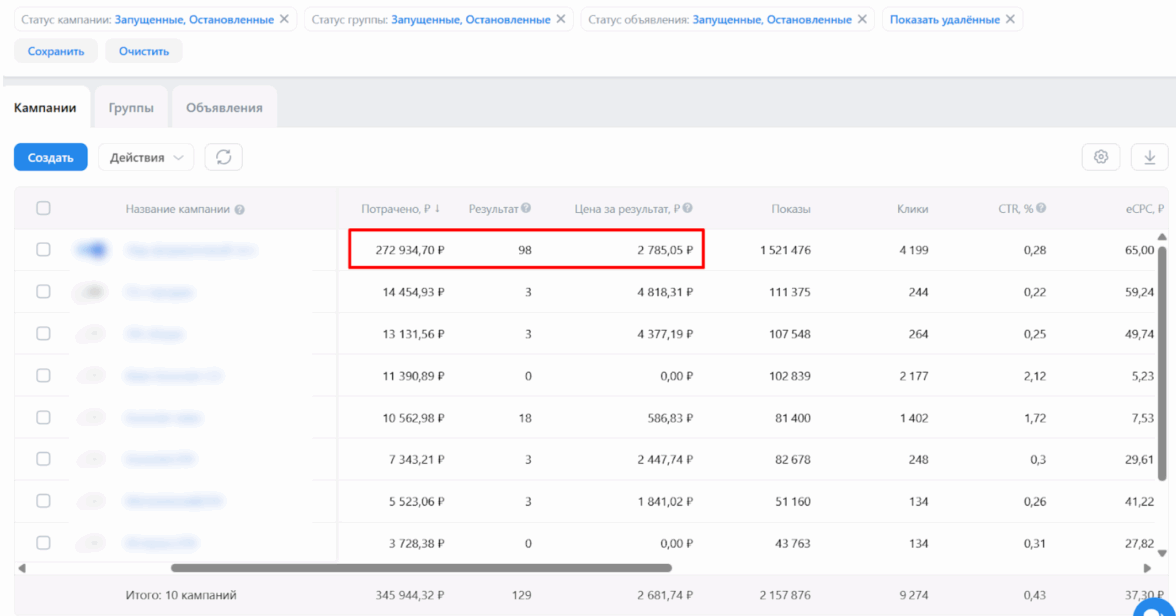Click the Очистить filters button

[144, 51]
